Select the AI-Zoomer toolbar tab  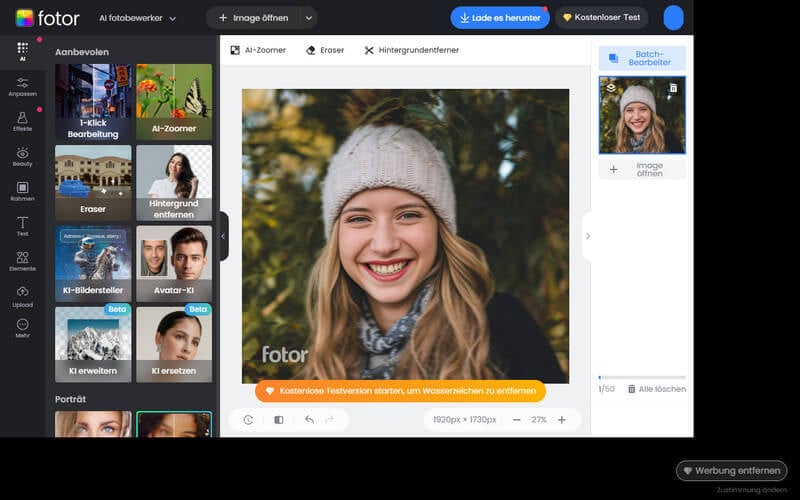click(258, 50)
